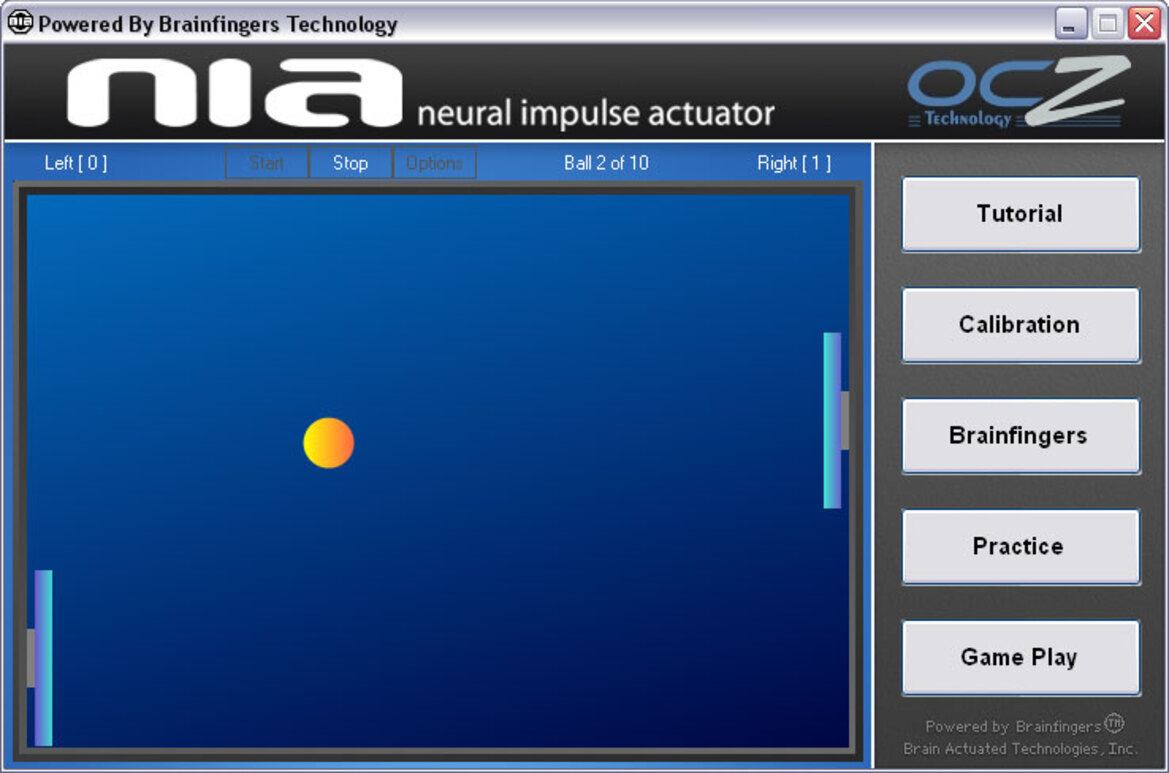1169x773 pixels.
Task: Click the 'Ball 2 of 10' counter
Action: [x=606, y=163]
